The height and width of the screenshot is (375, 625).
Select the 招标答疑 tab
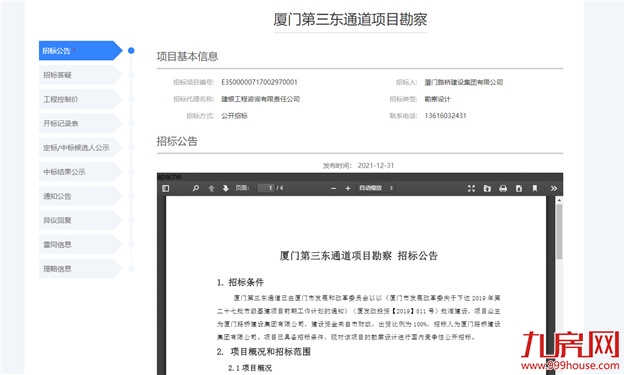(x=80, y=75)
